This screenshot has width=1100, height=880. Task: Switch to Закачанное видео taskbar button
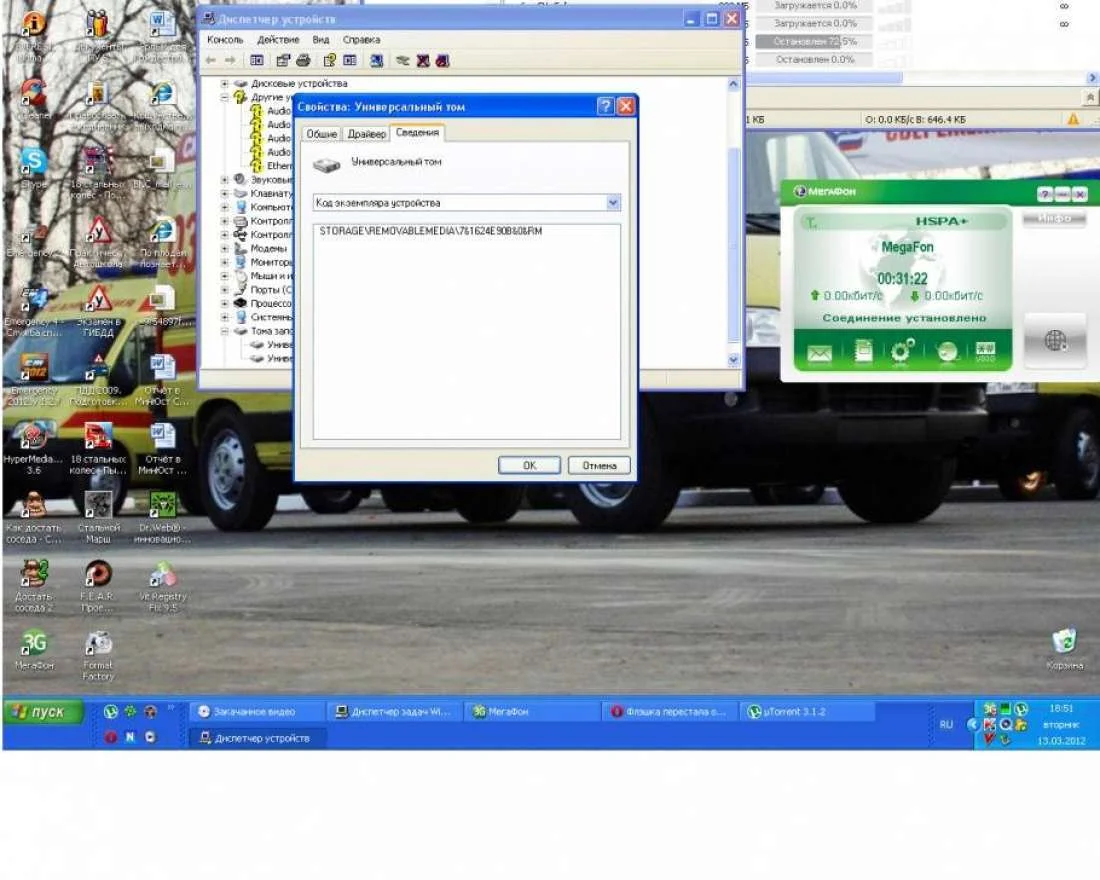pos(257,712)
